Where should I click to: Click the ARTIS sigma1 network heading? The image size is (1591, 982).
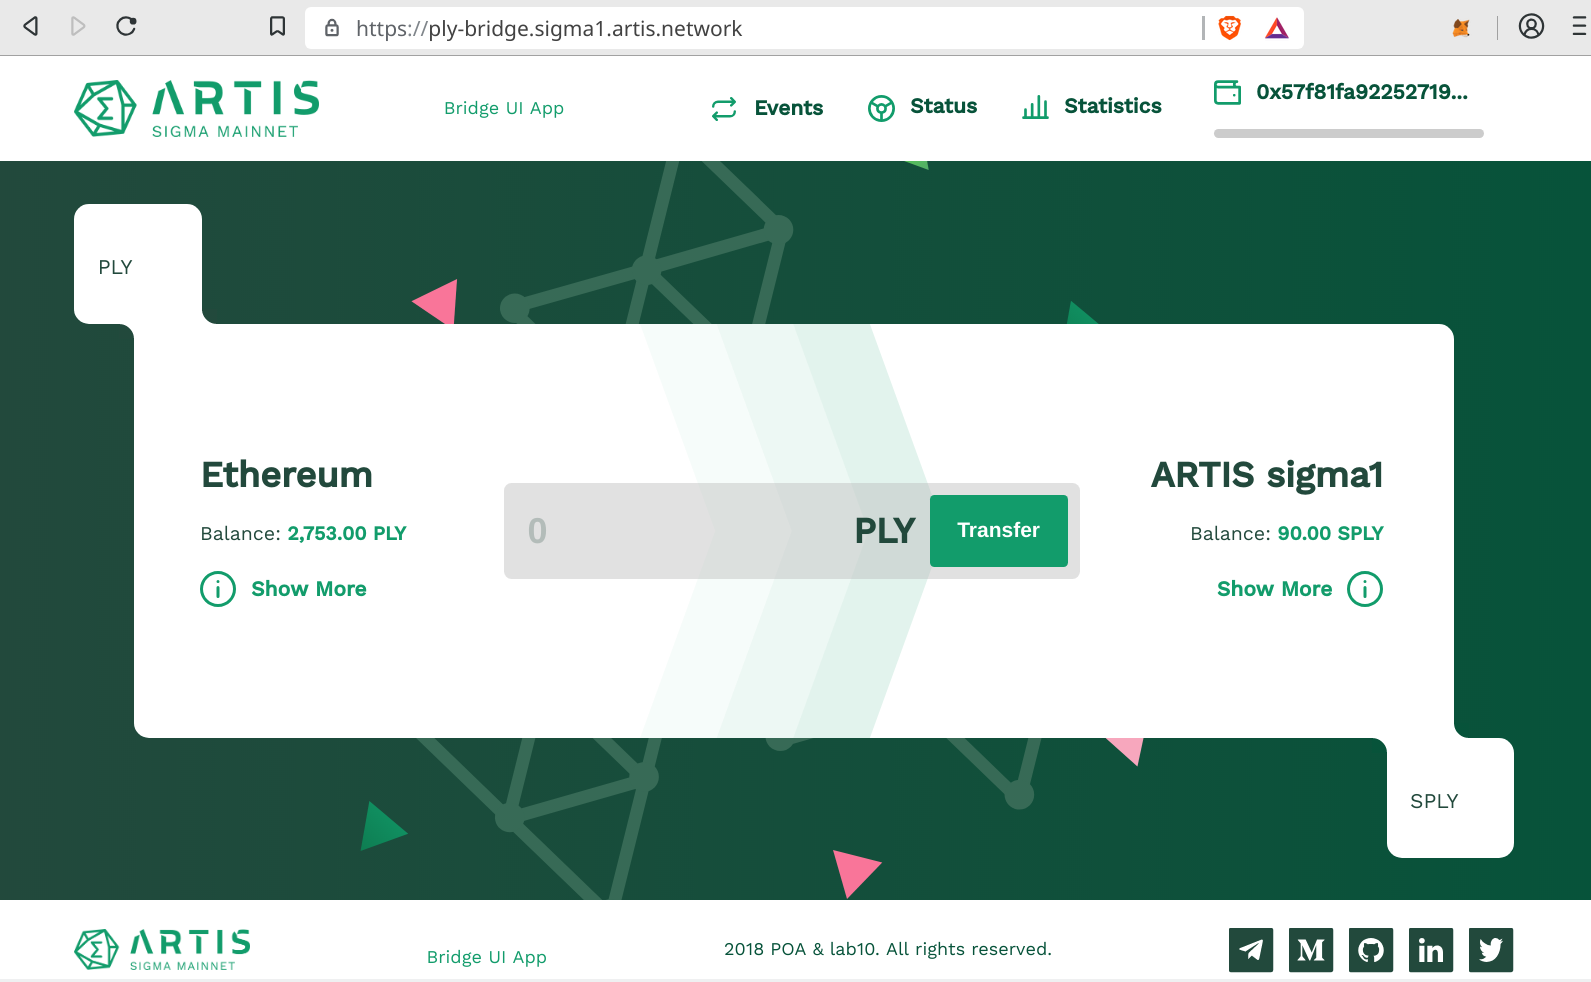(1267, 475)
